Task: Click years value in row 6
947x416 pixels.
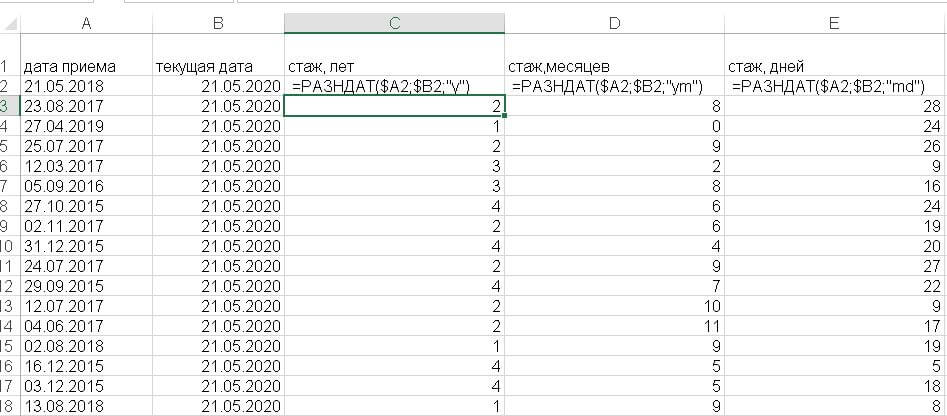Action: pos(394,166)
